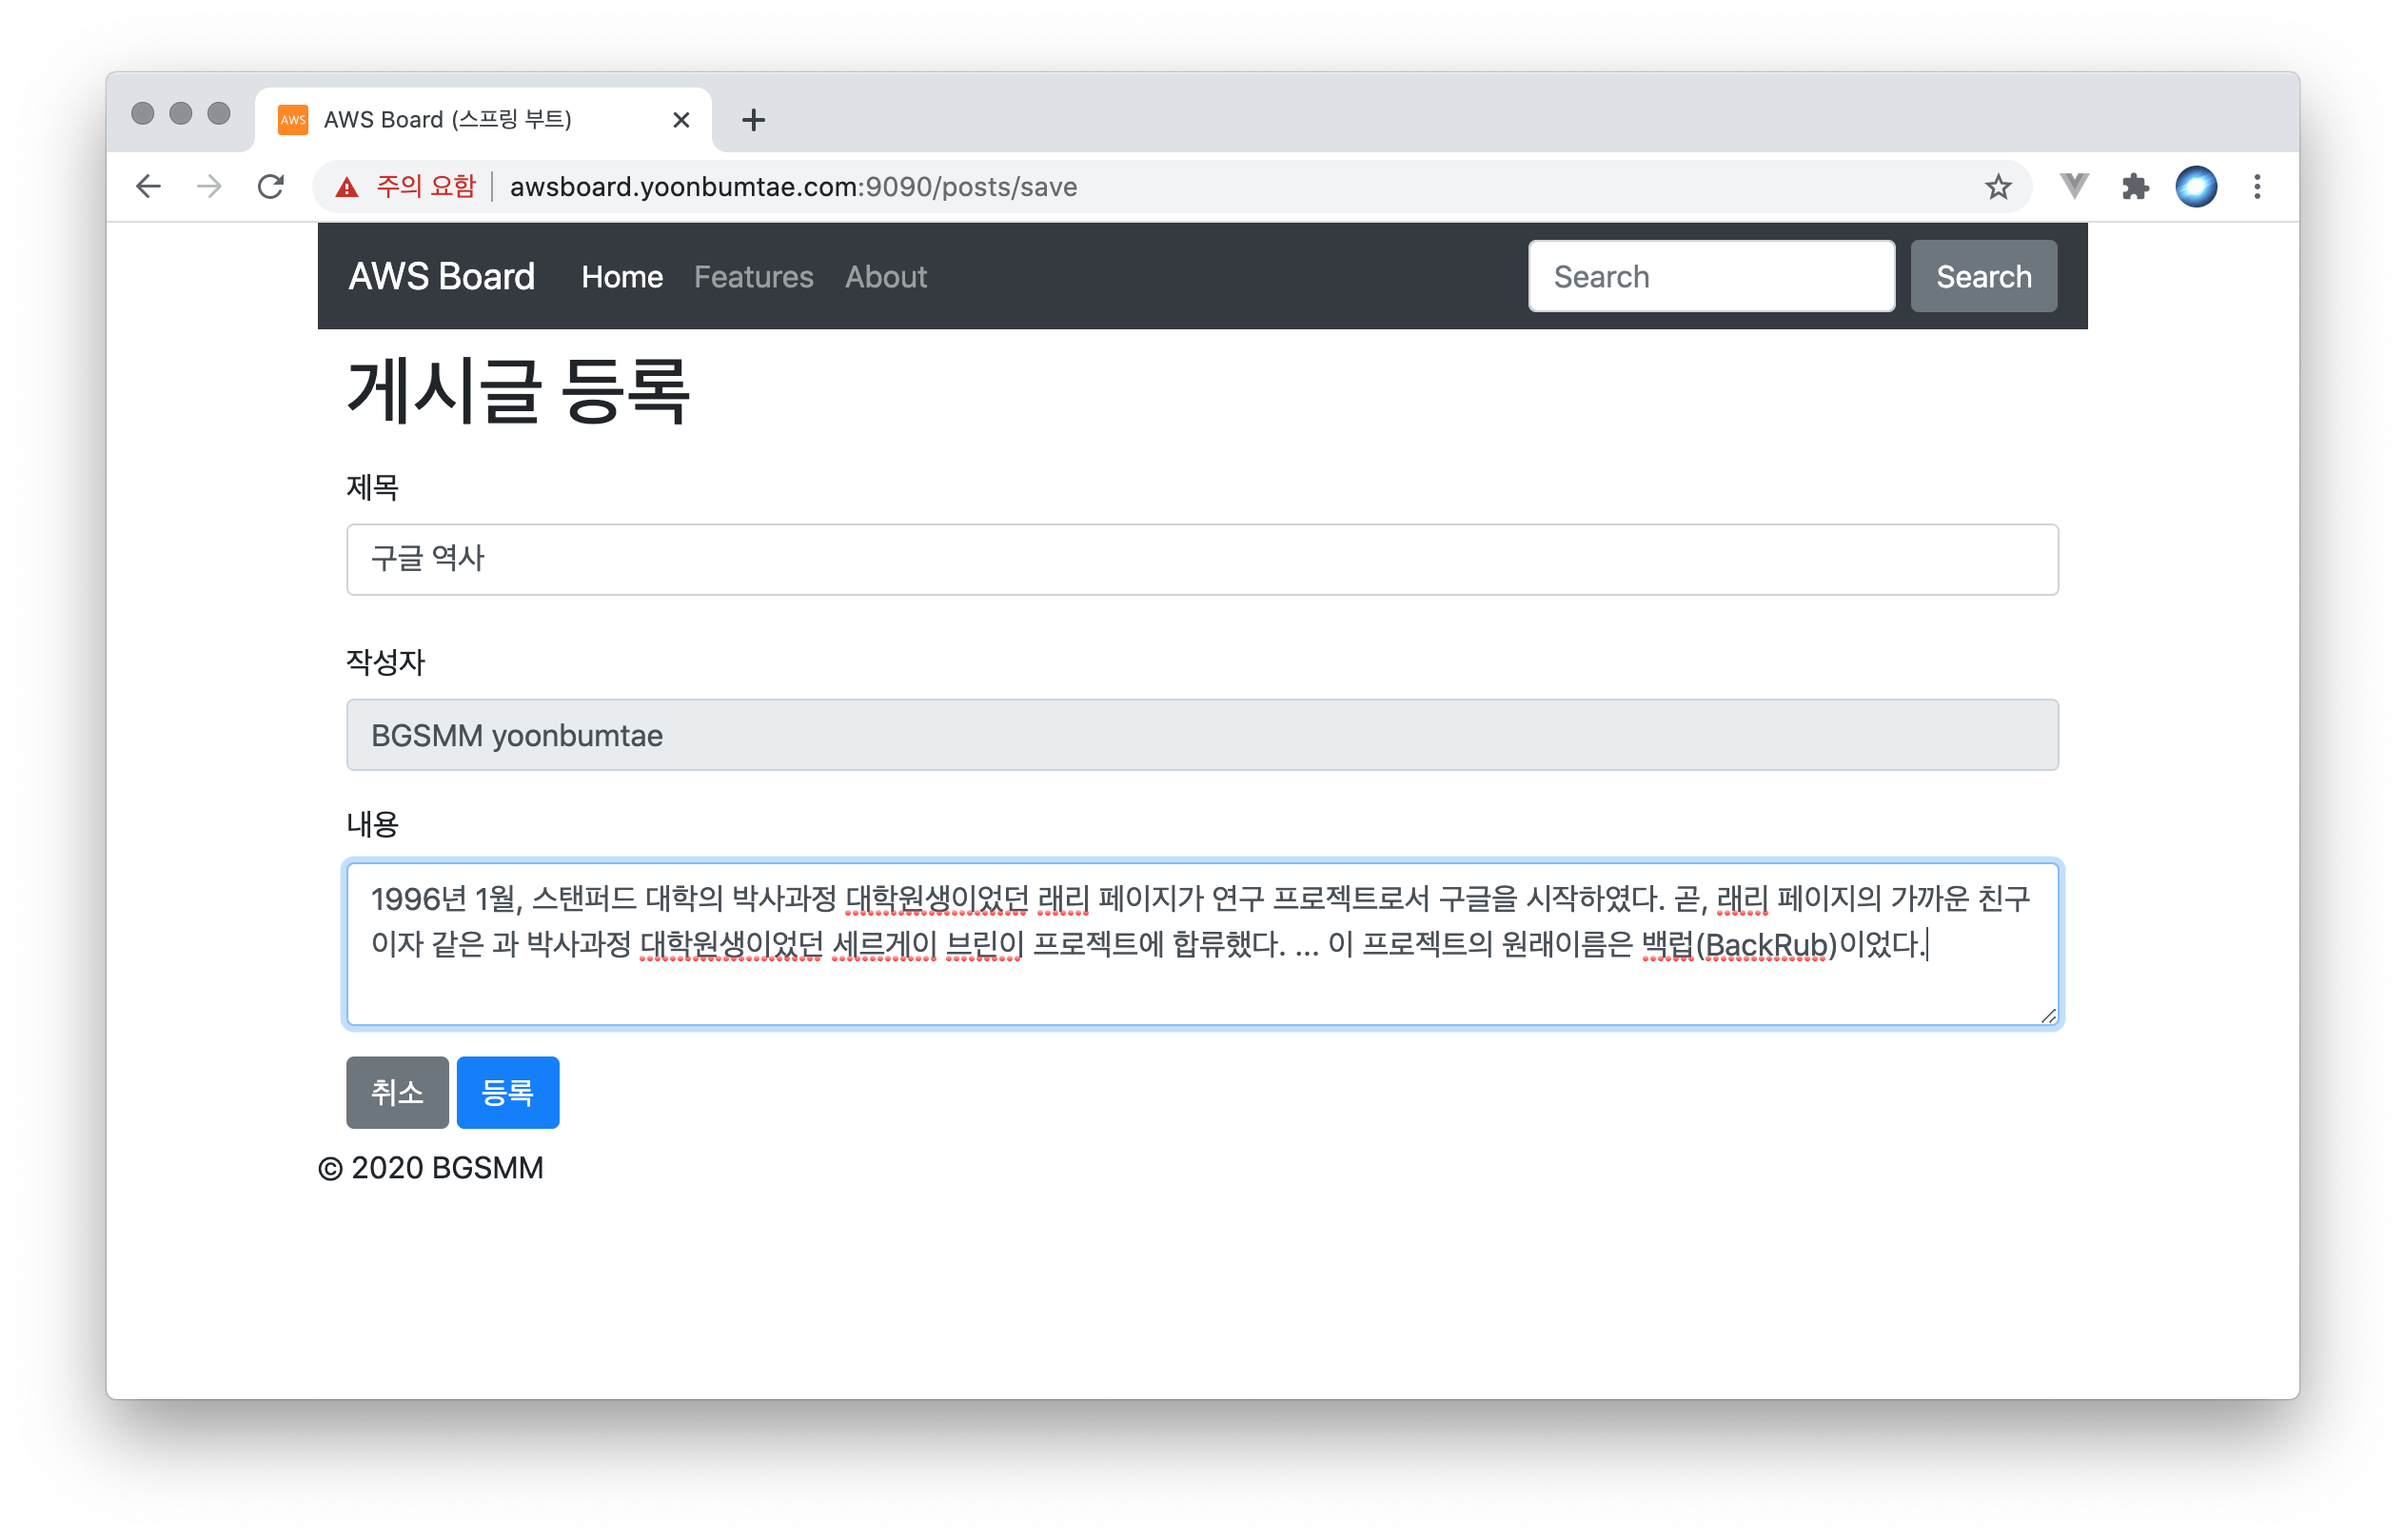Open Chrome's three-dot menu
Screen dimensions: 2406x1540
2257,187
